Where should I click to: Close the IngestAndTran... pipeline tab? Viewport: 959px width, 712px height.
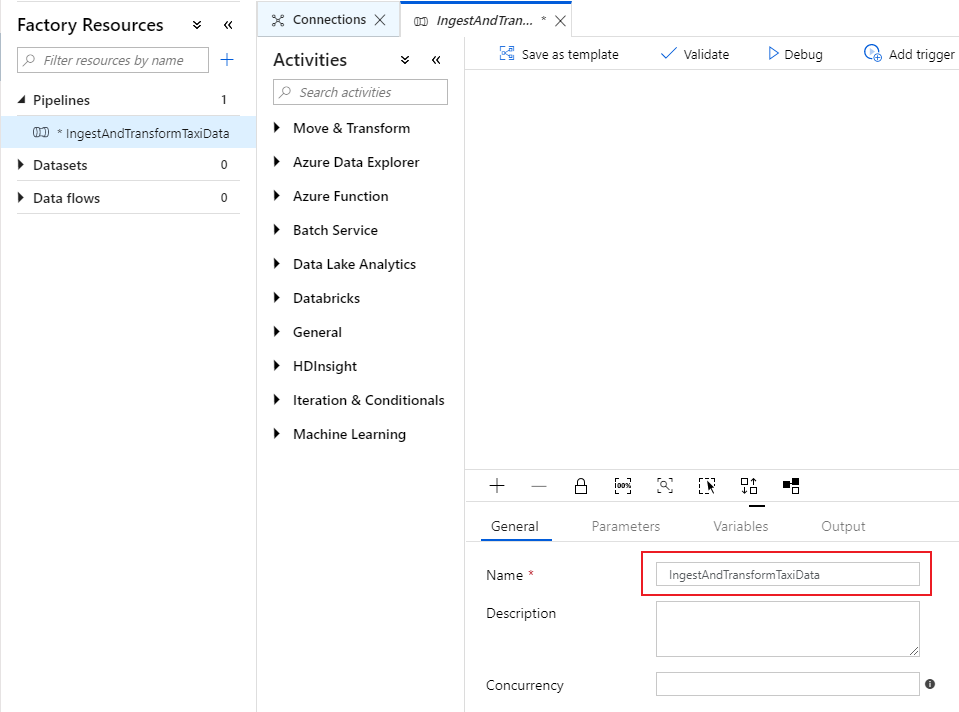point(560,21)
